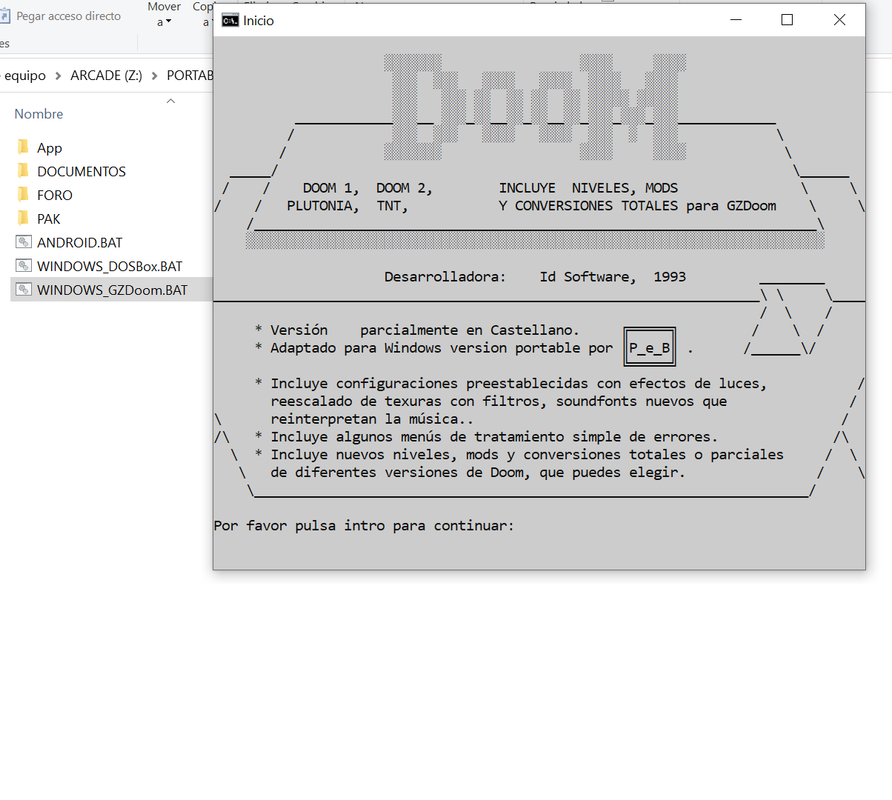The height and width of the screenshot is (800, 892).
Task: Select ANDROID.BAT file name
Action: click(80, 243)
